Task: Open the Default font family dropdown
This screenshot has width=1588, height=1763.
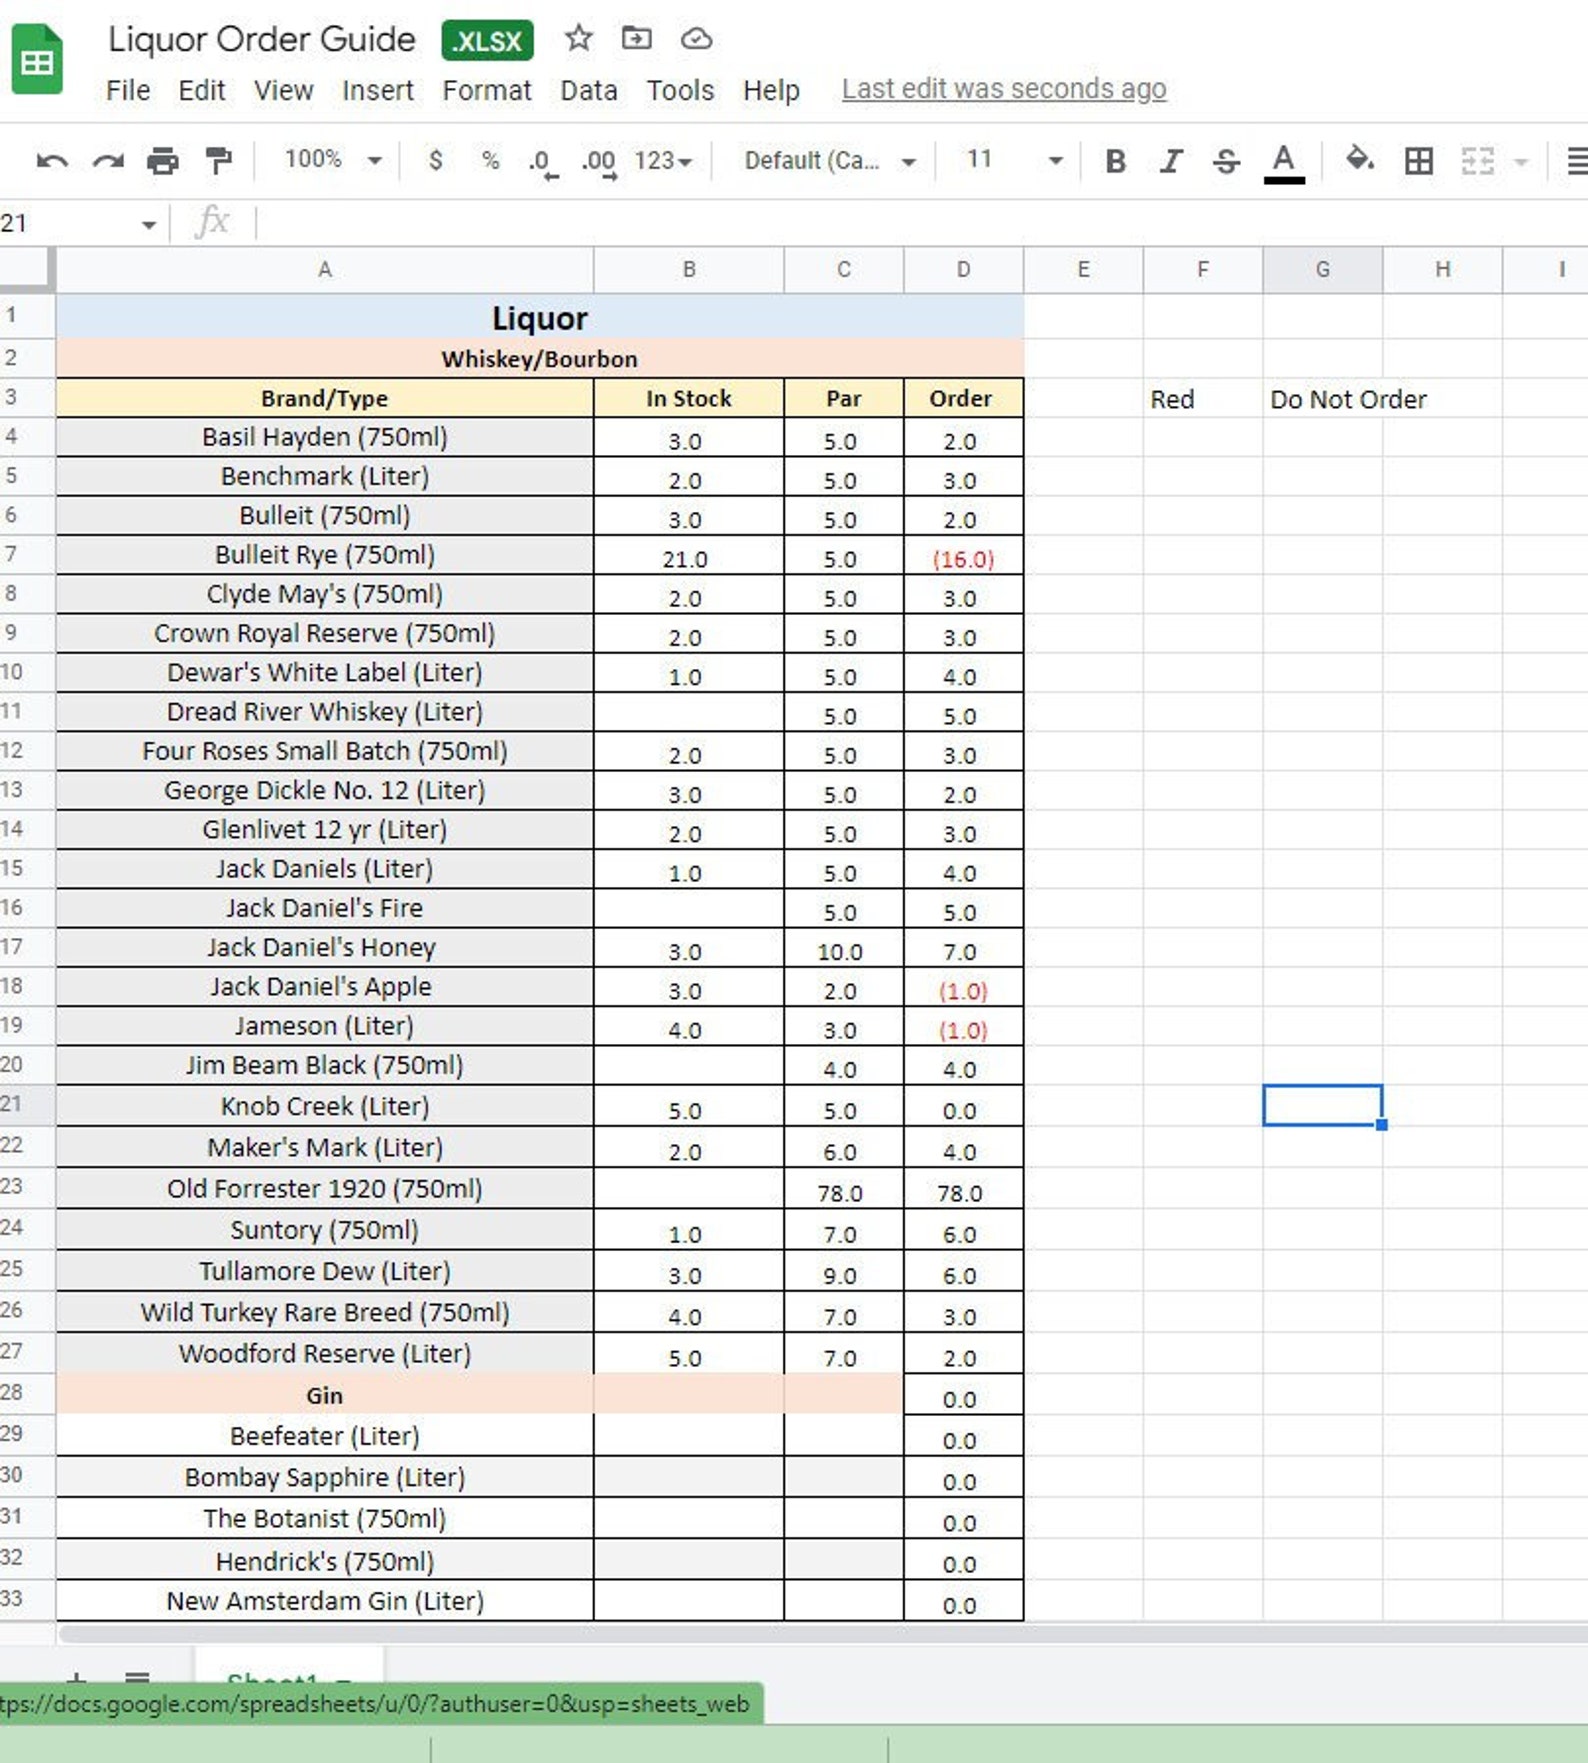Action: (x=829, y=161)
